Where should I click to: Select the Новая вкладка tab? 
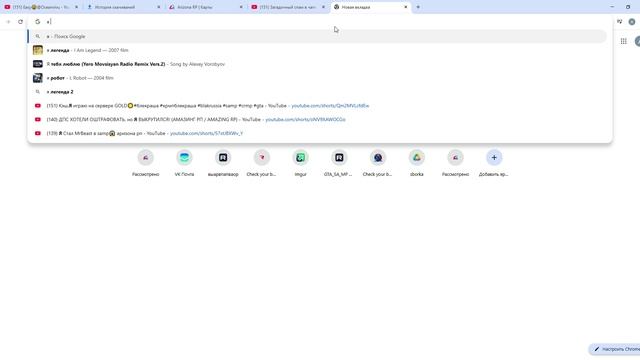(371, 7)
